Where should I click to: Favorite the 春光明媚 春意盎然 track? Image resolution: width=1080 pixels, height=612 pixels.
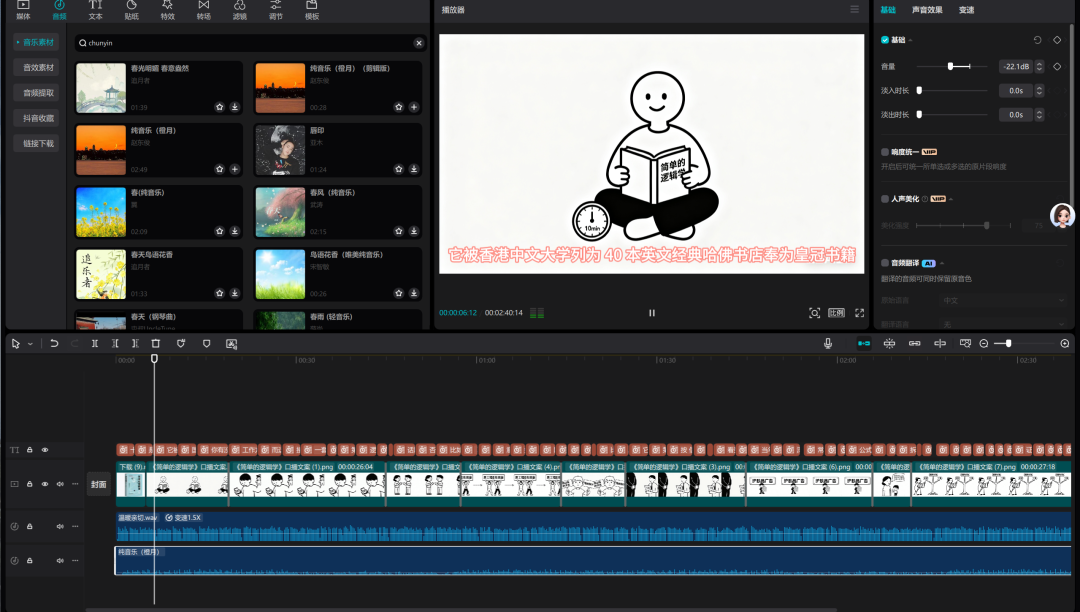coord(219,107)
